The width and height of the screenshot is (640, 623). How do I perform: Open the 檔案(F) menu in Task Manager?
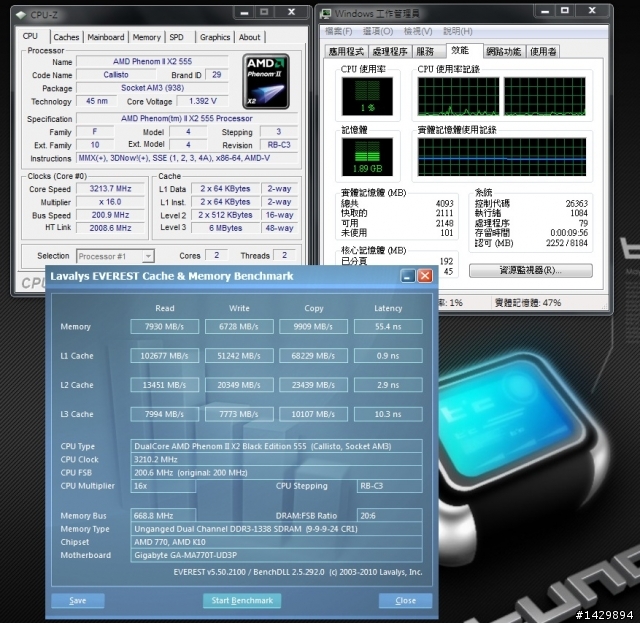339,31
